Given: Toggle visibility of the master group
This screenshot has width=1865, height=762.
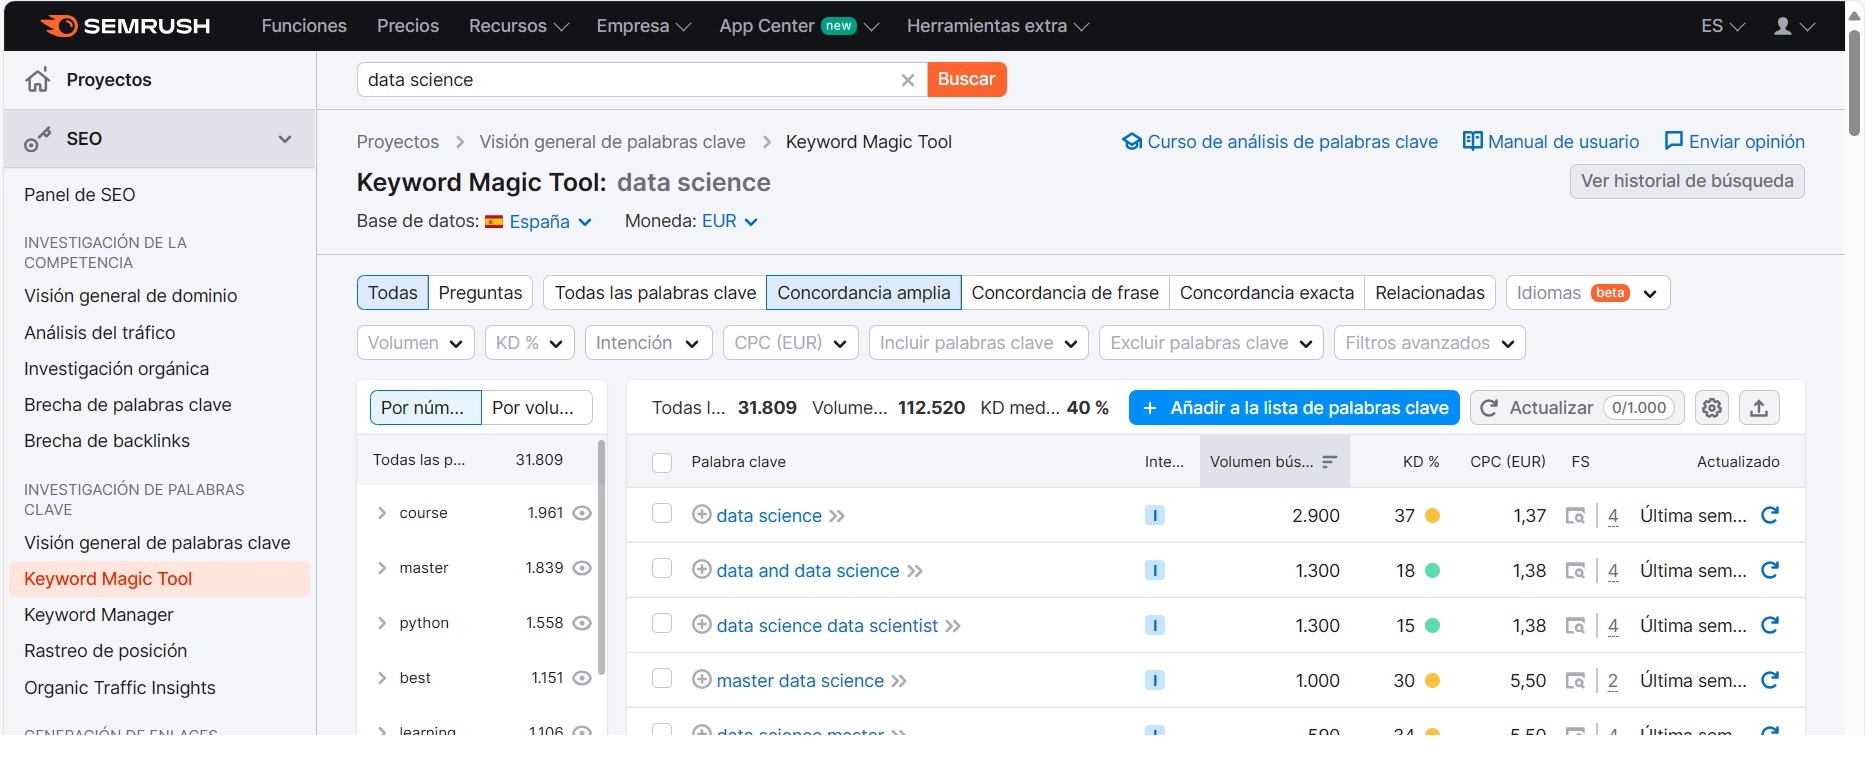Looking at the screenshot, I should coord(582,568).
